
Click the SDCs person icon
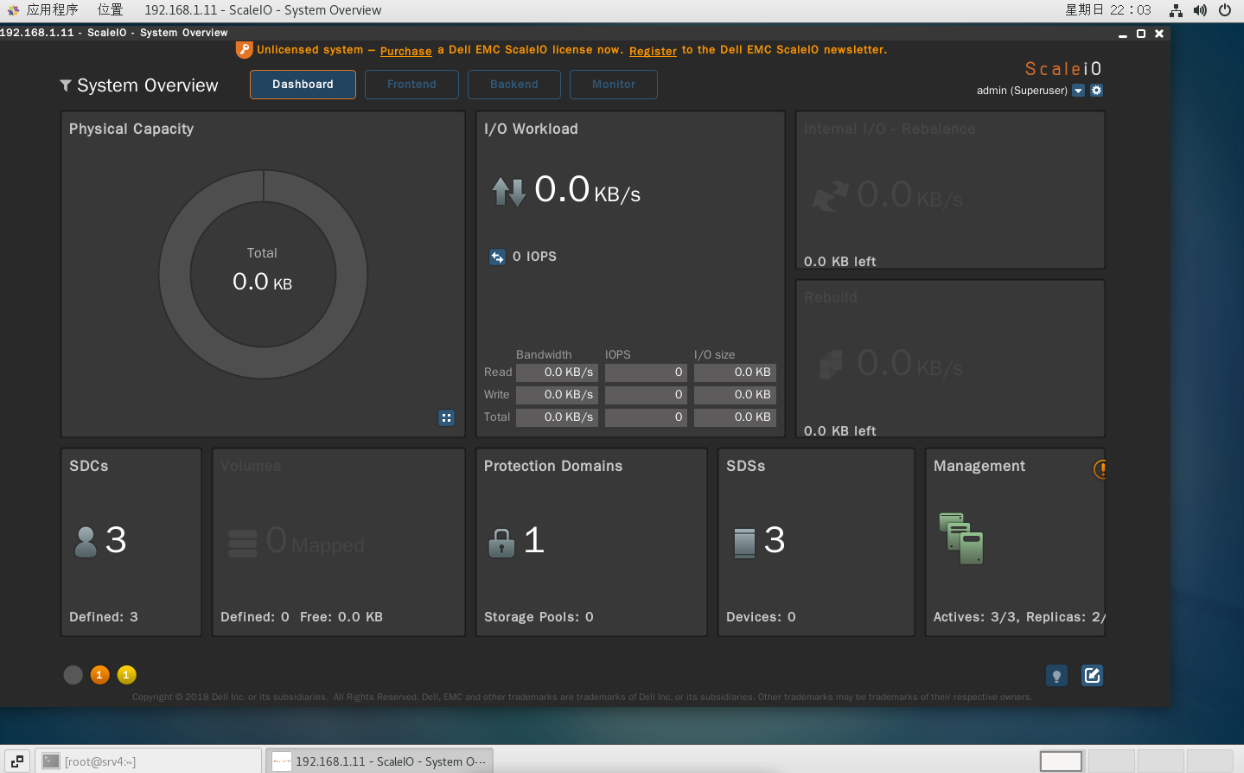coord(86,542)
